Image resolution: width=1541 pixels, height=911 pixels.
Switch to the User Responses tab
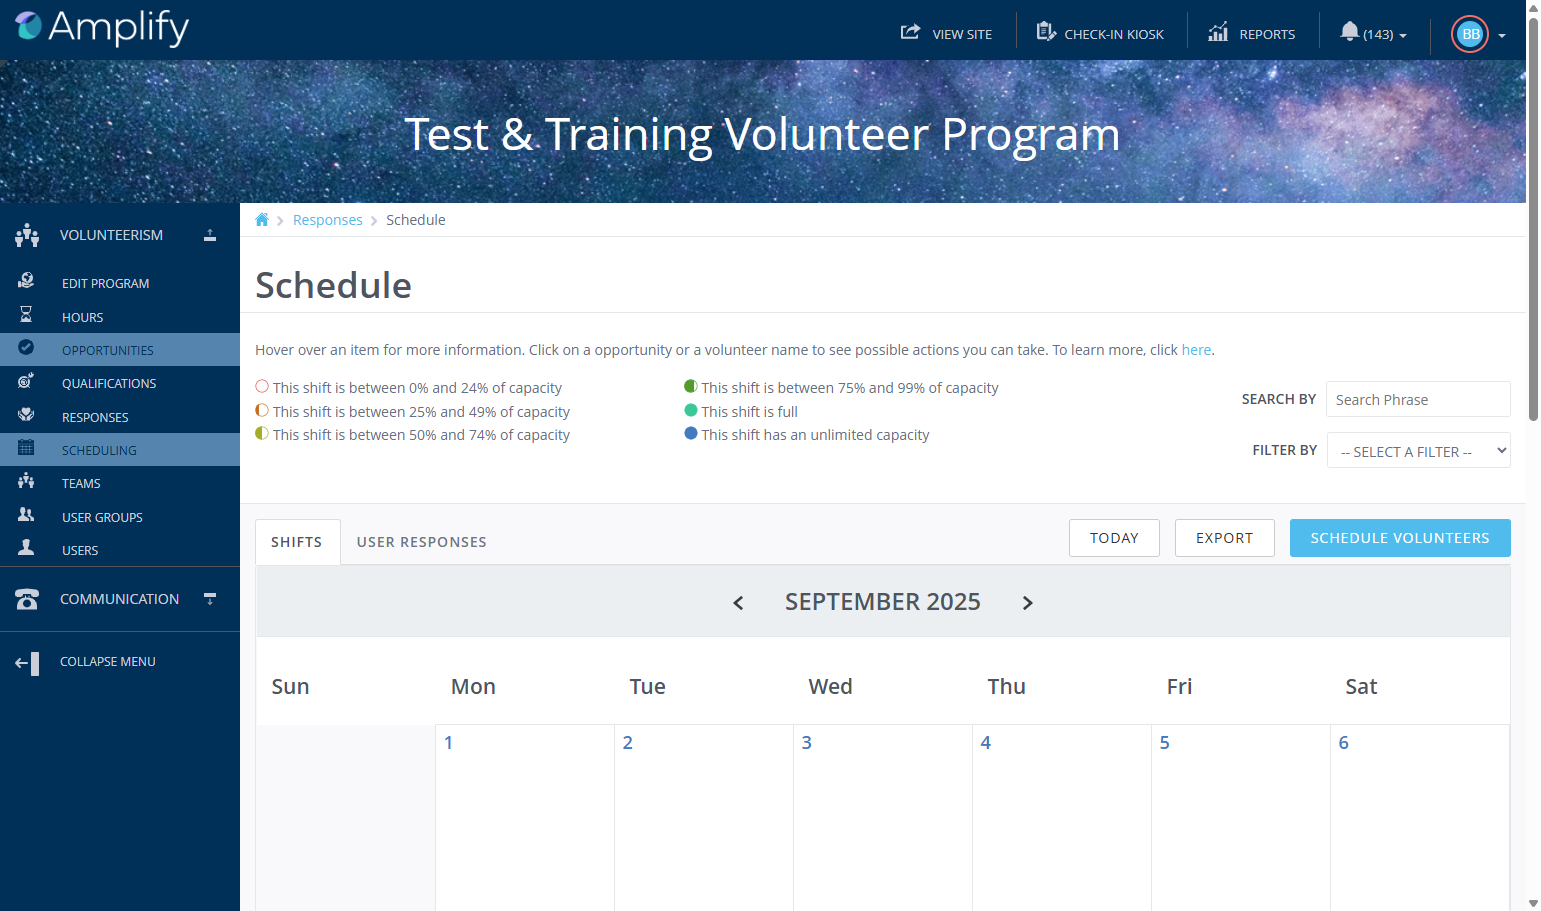pos(422,542)
